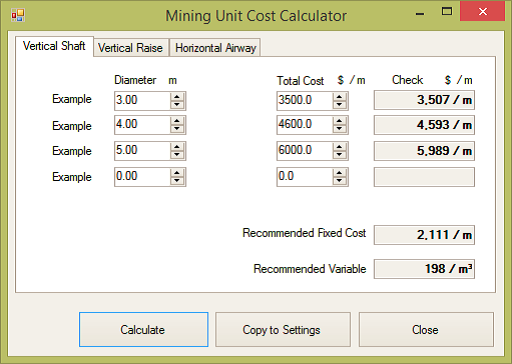
Task: Decrease the 5.00 diameter with down arrow
Action: point(177,155)
